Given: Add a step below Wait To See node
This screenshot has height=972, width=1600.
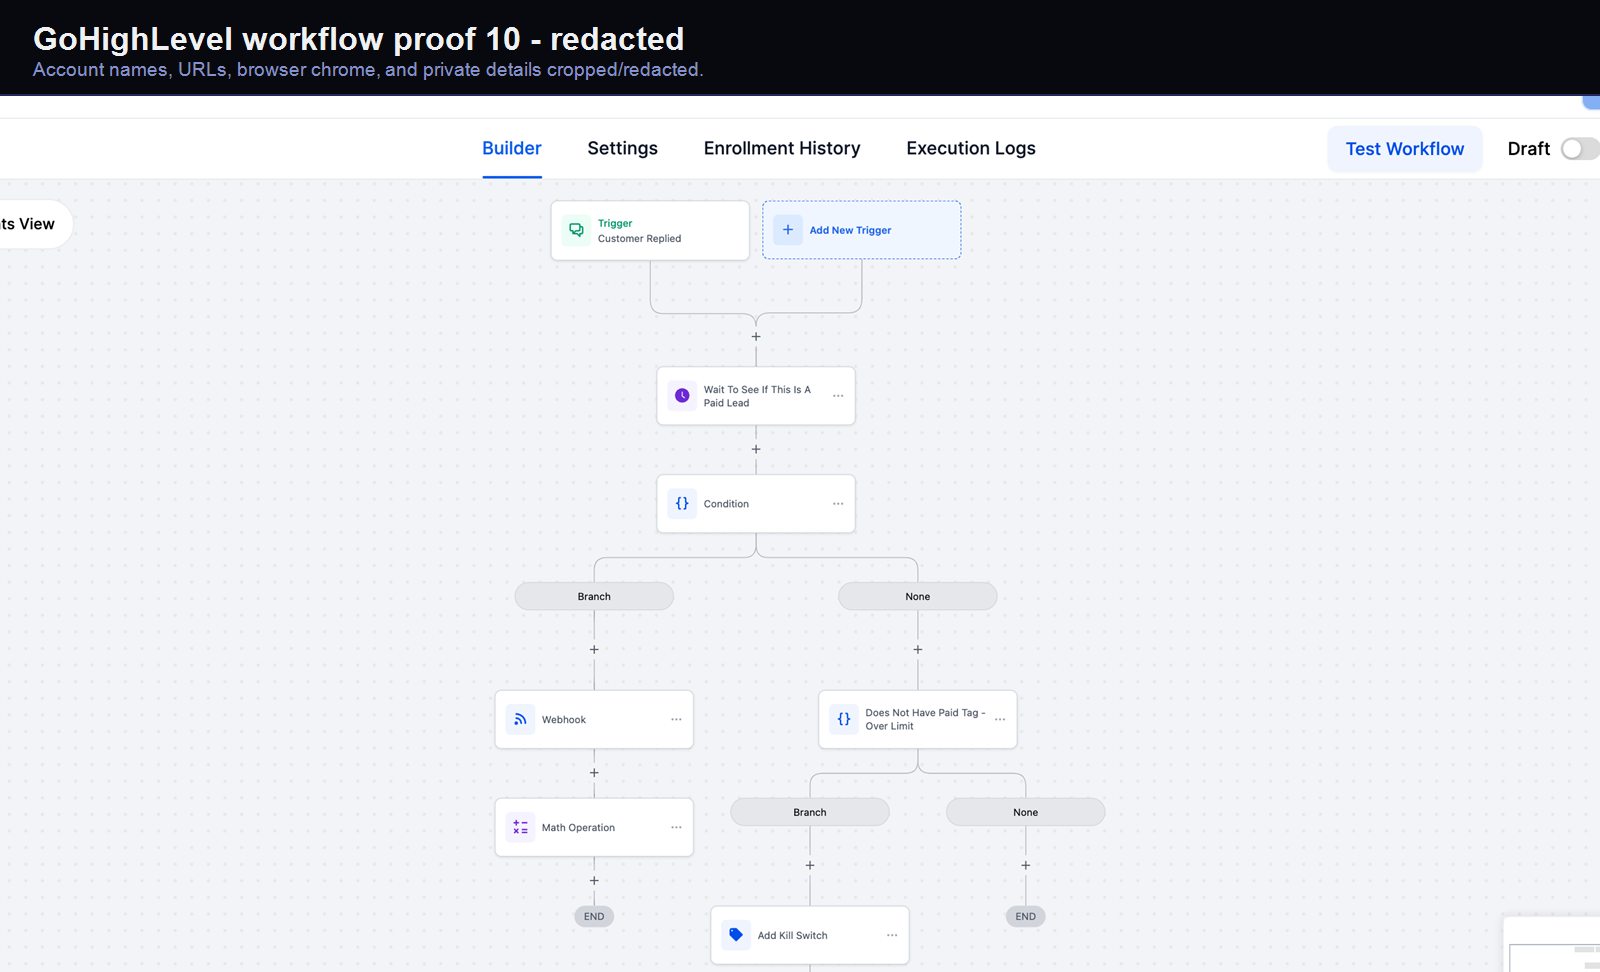Looking at the screenshot, I should pyautogui.click(x=756, y=450).
